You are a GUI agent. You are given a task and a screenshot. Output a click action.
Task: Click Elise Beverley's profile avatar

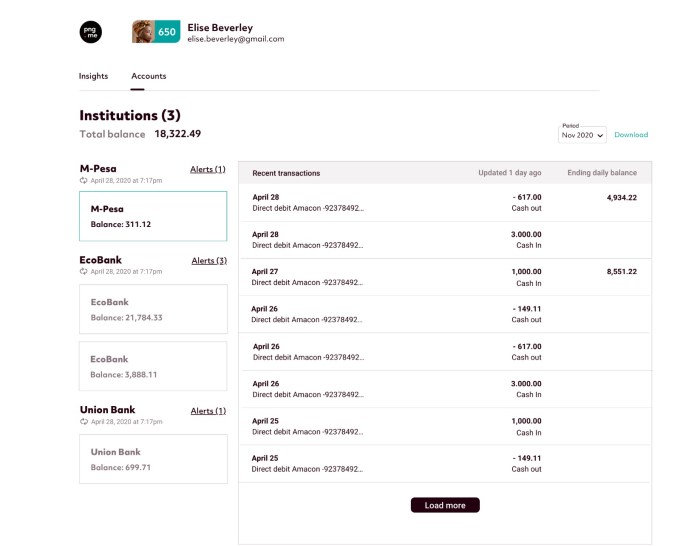coord(143,32)
